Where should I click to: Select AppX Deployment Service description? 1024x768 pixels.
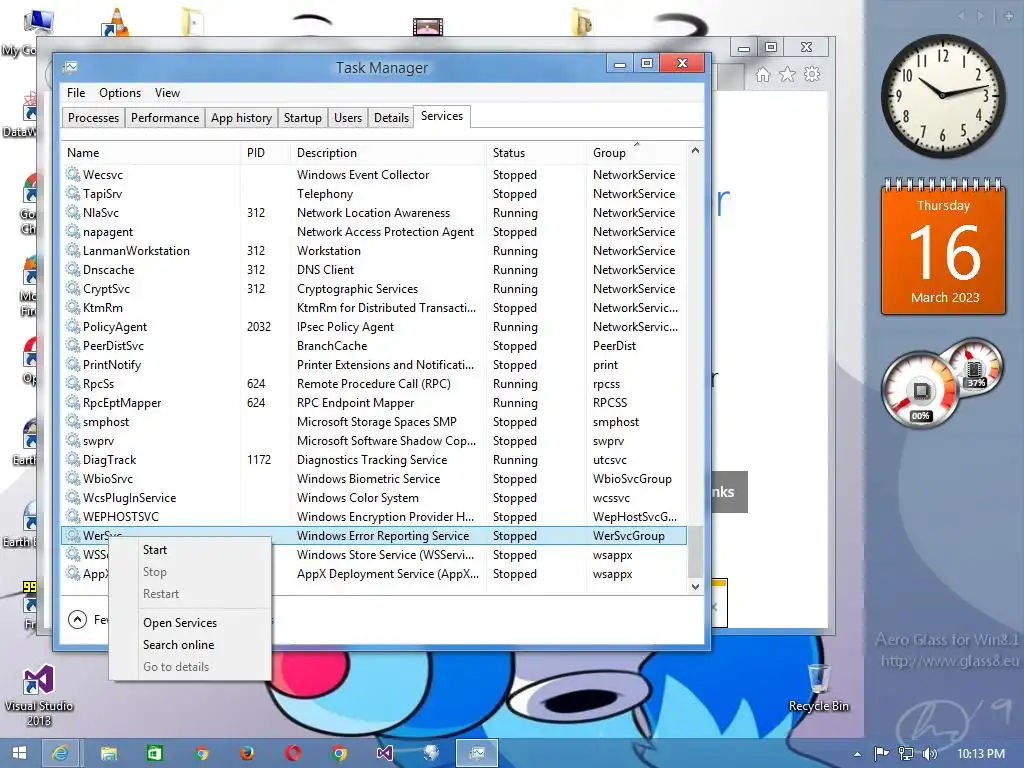(x=388, y=573)
